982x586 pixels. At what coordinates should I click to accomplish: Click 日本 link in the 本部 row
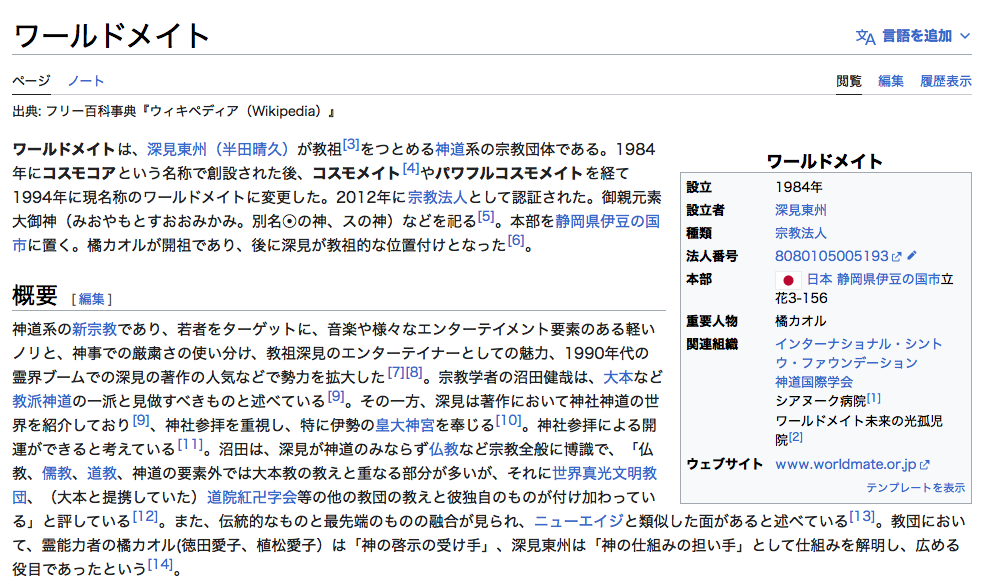(819, 279)
